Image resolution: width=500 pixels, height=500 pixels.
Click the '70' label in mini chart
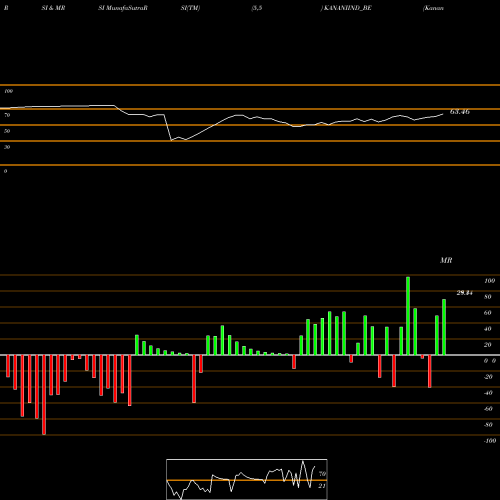click(322, 474)
